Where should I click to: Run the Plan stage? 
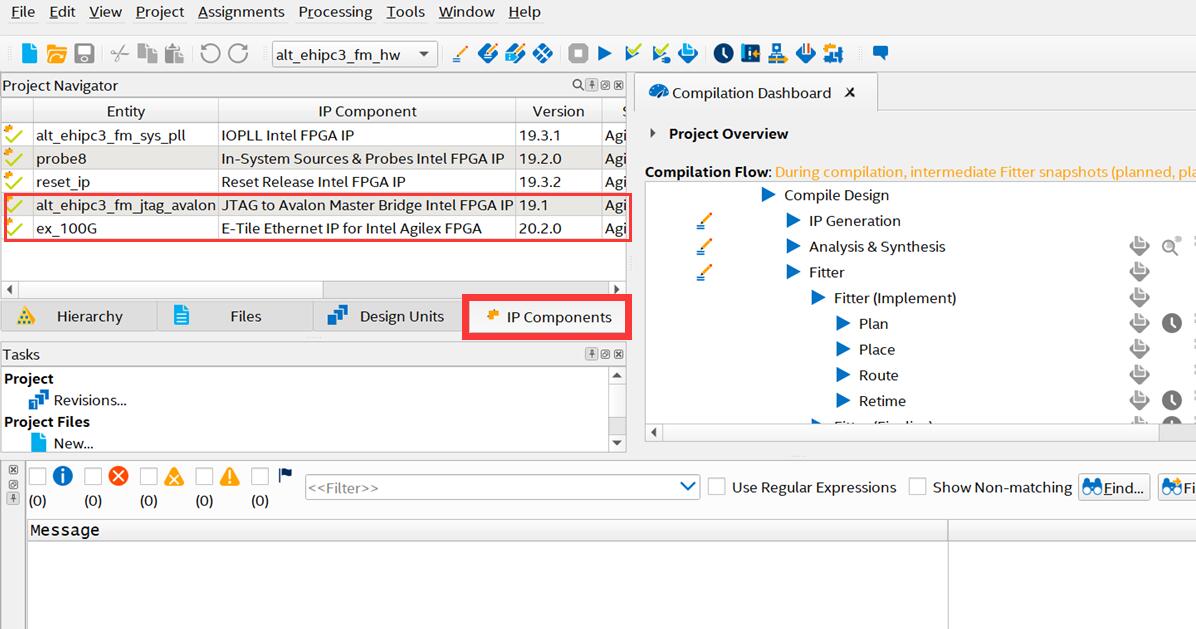click(843, 324)
